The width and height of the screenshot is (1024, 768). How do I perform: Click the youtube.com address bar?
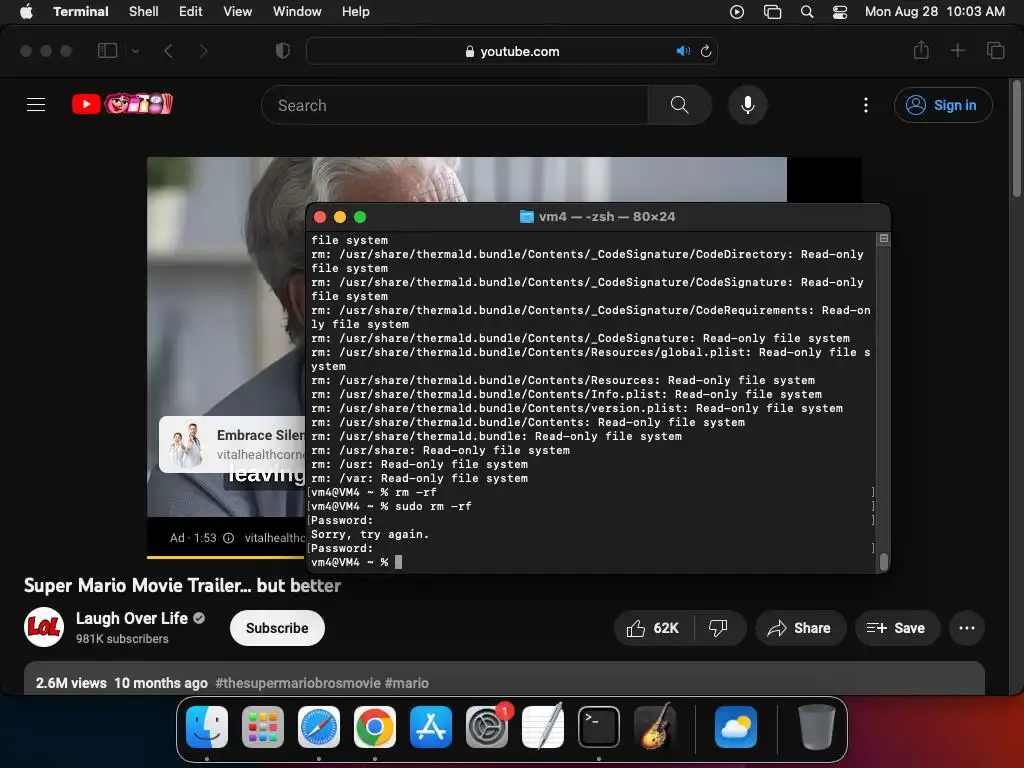point(511,51)
